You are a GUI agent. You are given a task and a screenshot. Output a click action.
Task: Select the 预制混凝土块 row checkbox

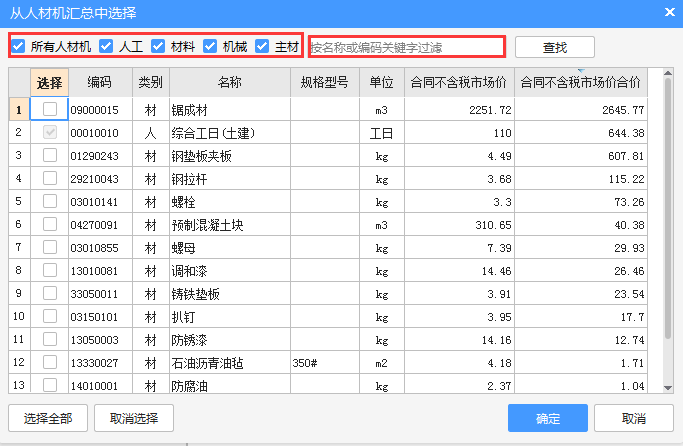[x=50, y=224]
